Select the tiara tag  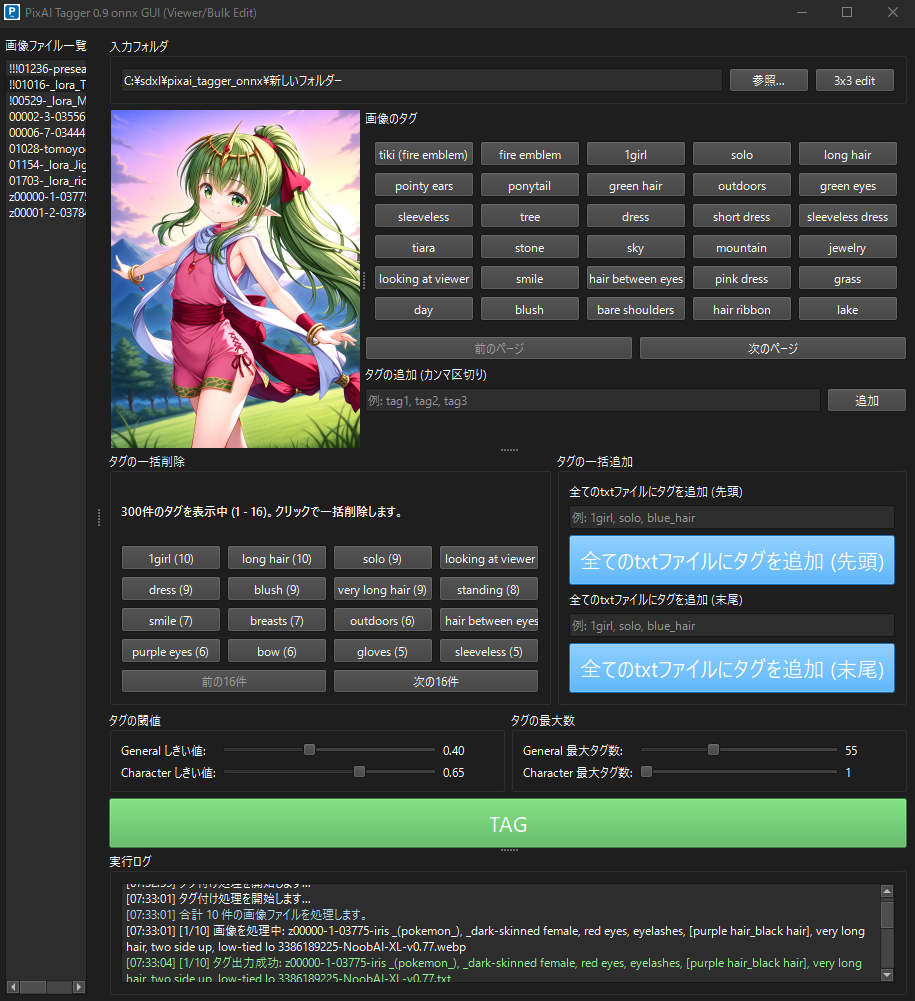click(424, 248)
